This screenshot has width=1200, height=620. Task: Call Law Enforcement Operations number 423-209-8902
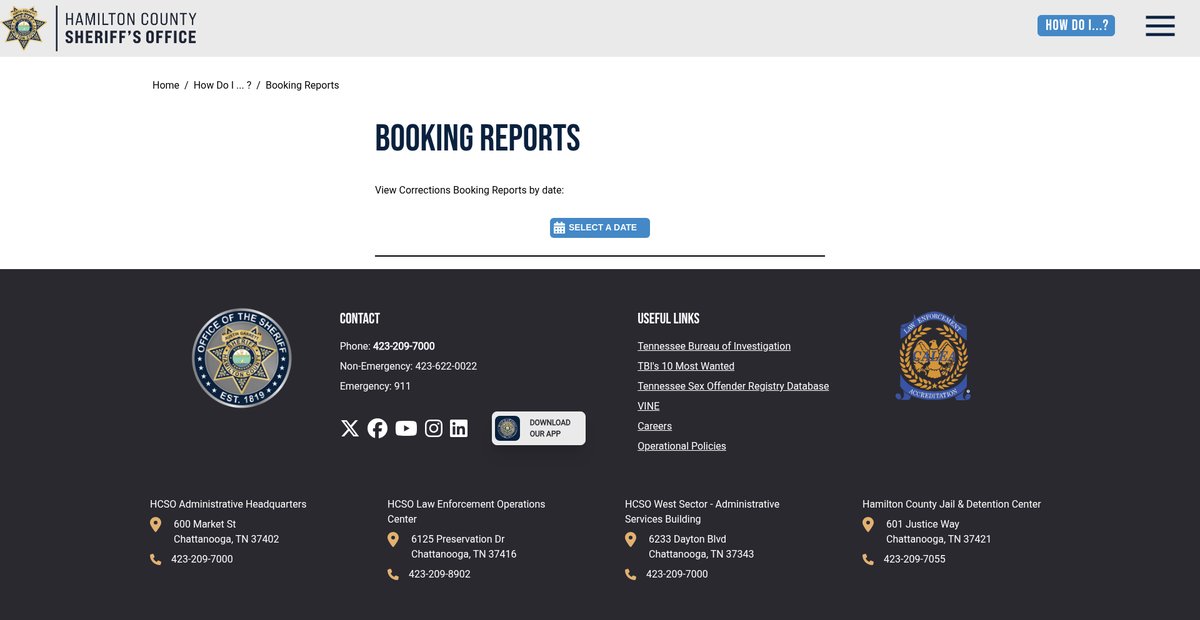coord(440,574)
